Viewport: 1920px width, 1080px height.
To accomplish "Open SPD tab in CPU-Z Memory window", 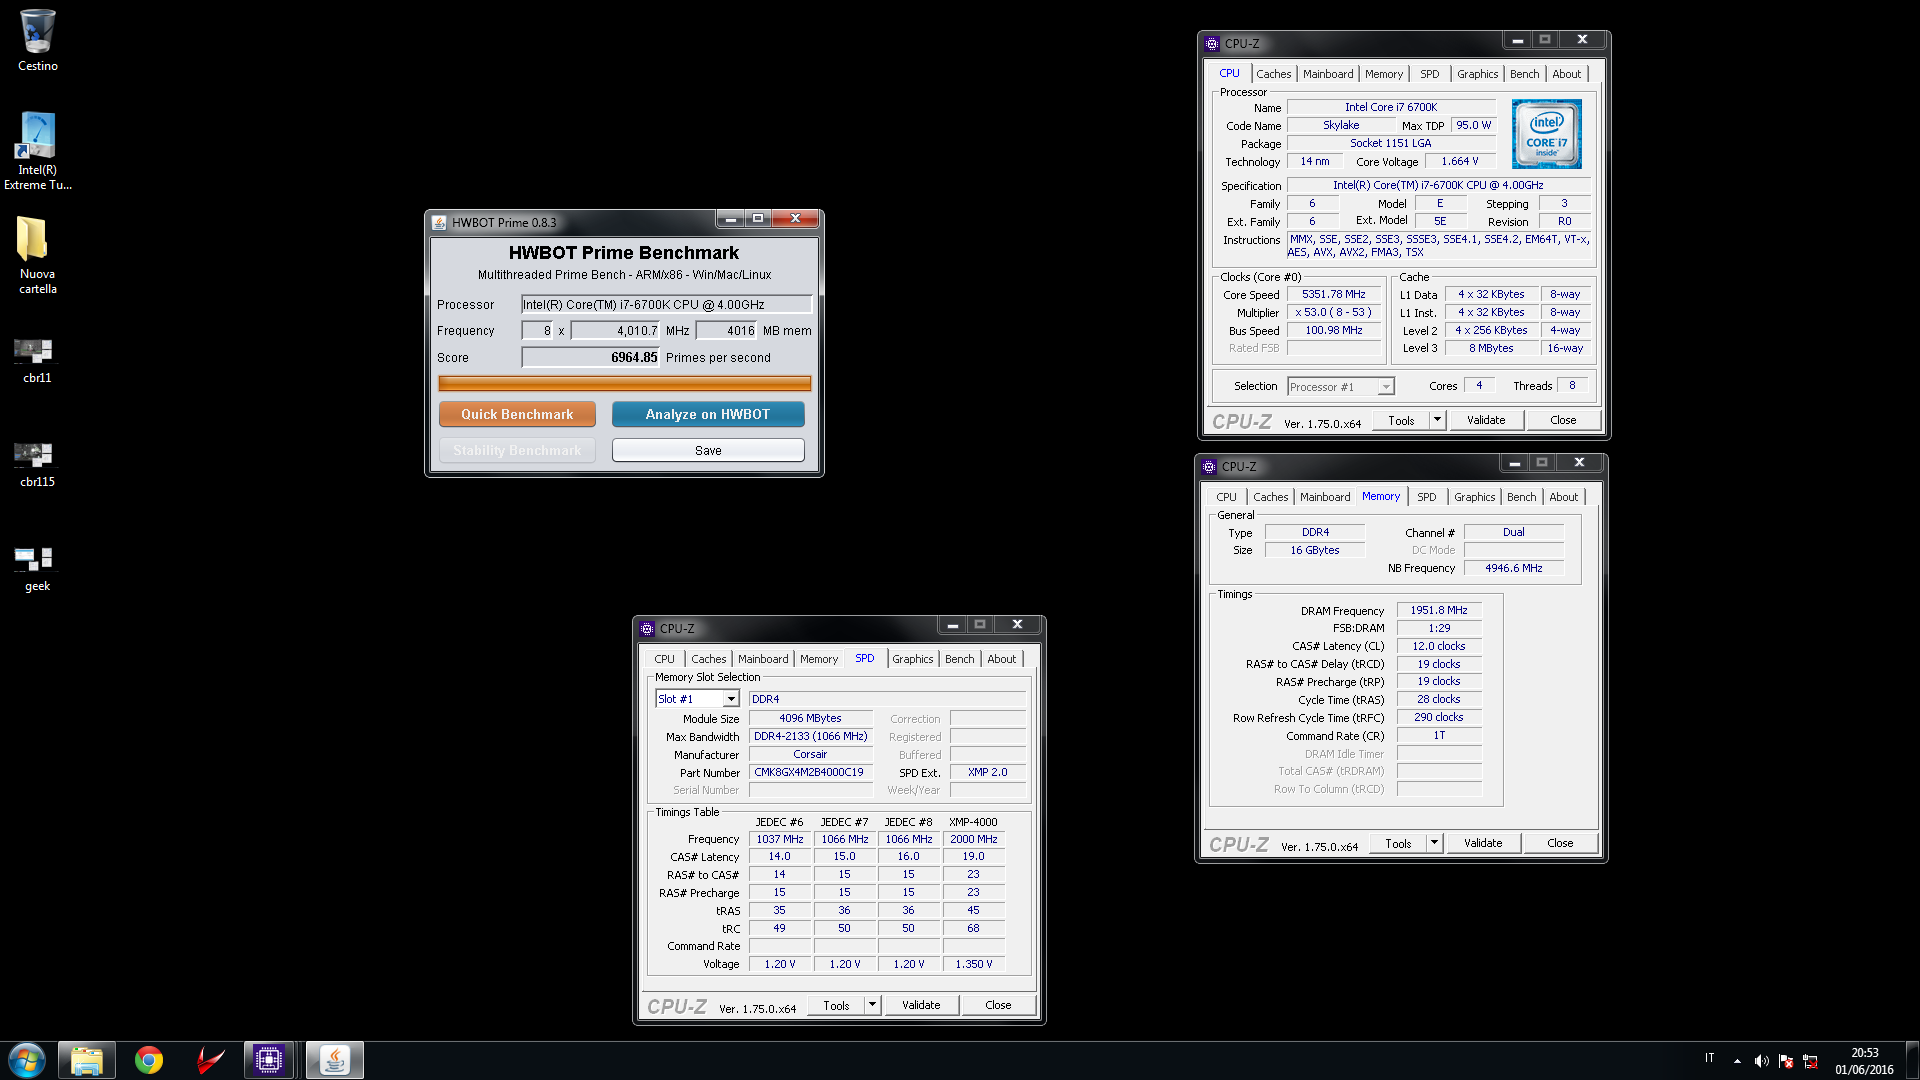I will pos(1426,497).
